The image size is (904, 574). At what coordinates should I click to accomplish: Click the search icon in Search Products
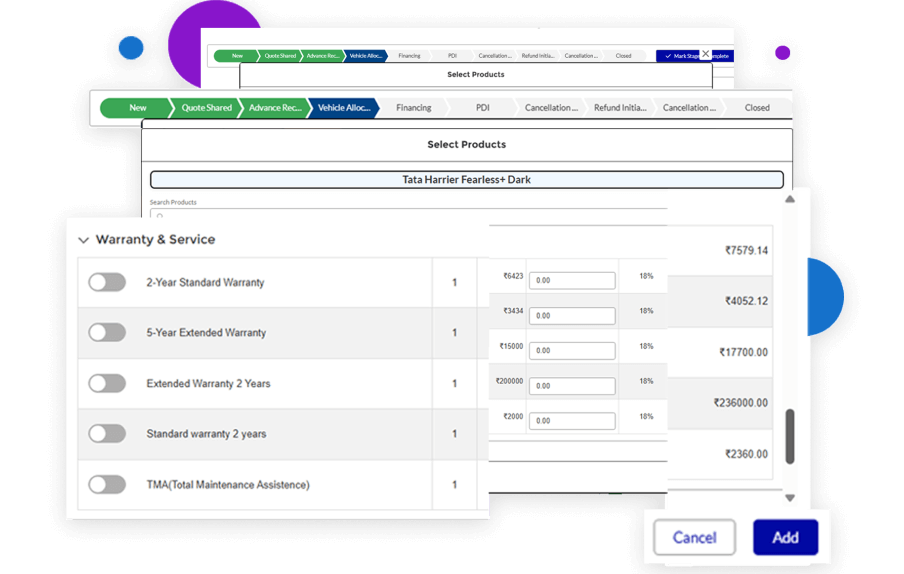pos(158,214)
